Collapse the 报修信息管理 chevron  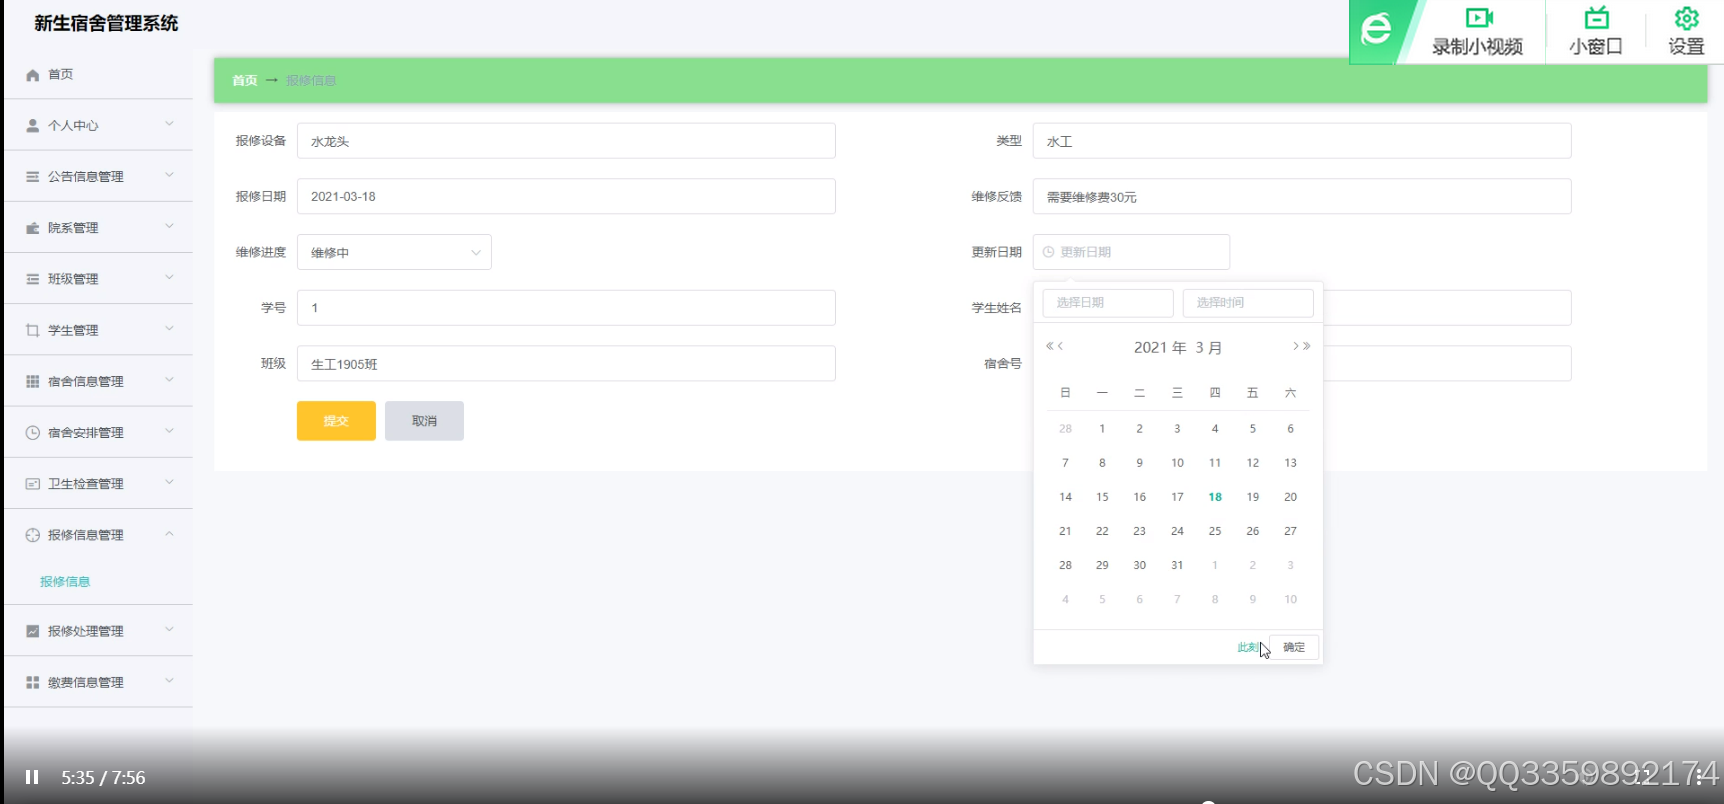pos(169,533)
